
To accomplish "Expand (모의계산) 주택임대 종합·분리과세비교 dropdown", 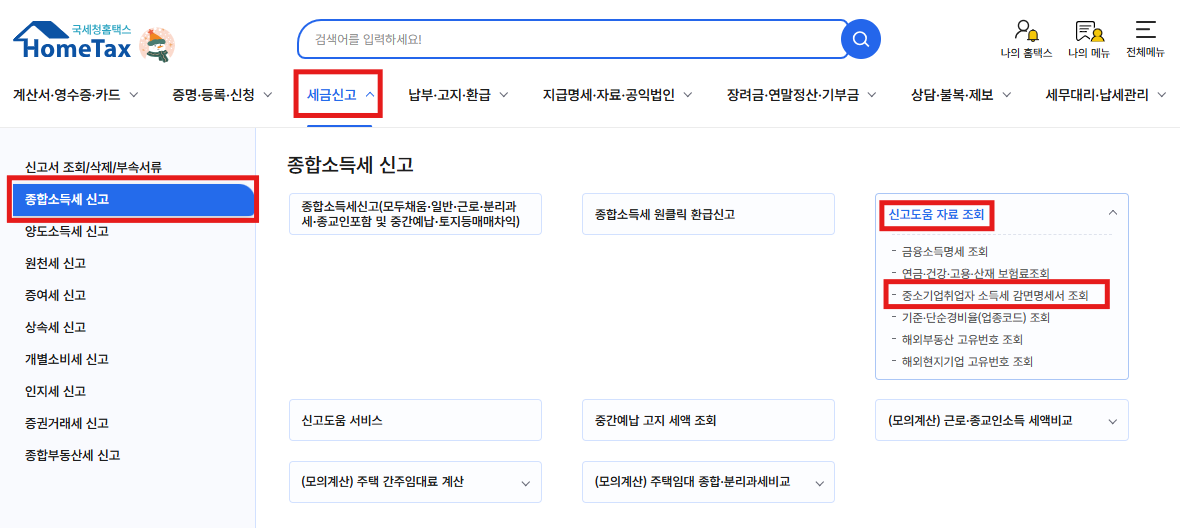I will click(819, 483).
